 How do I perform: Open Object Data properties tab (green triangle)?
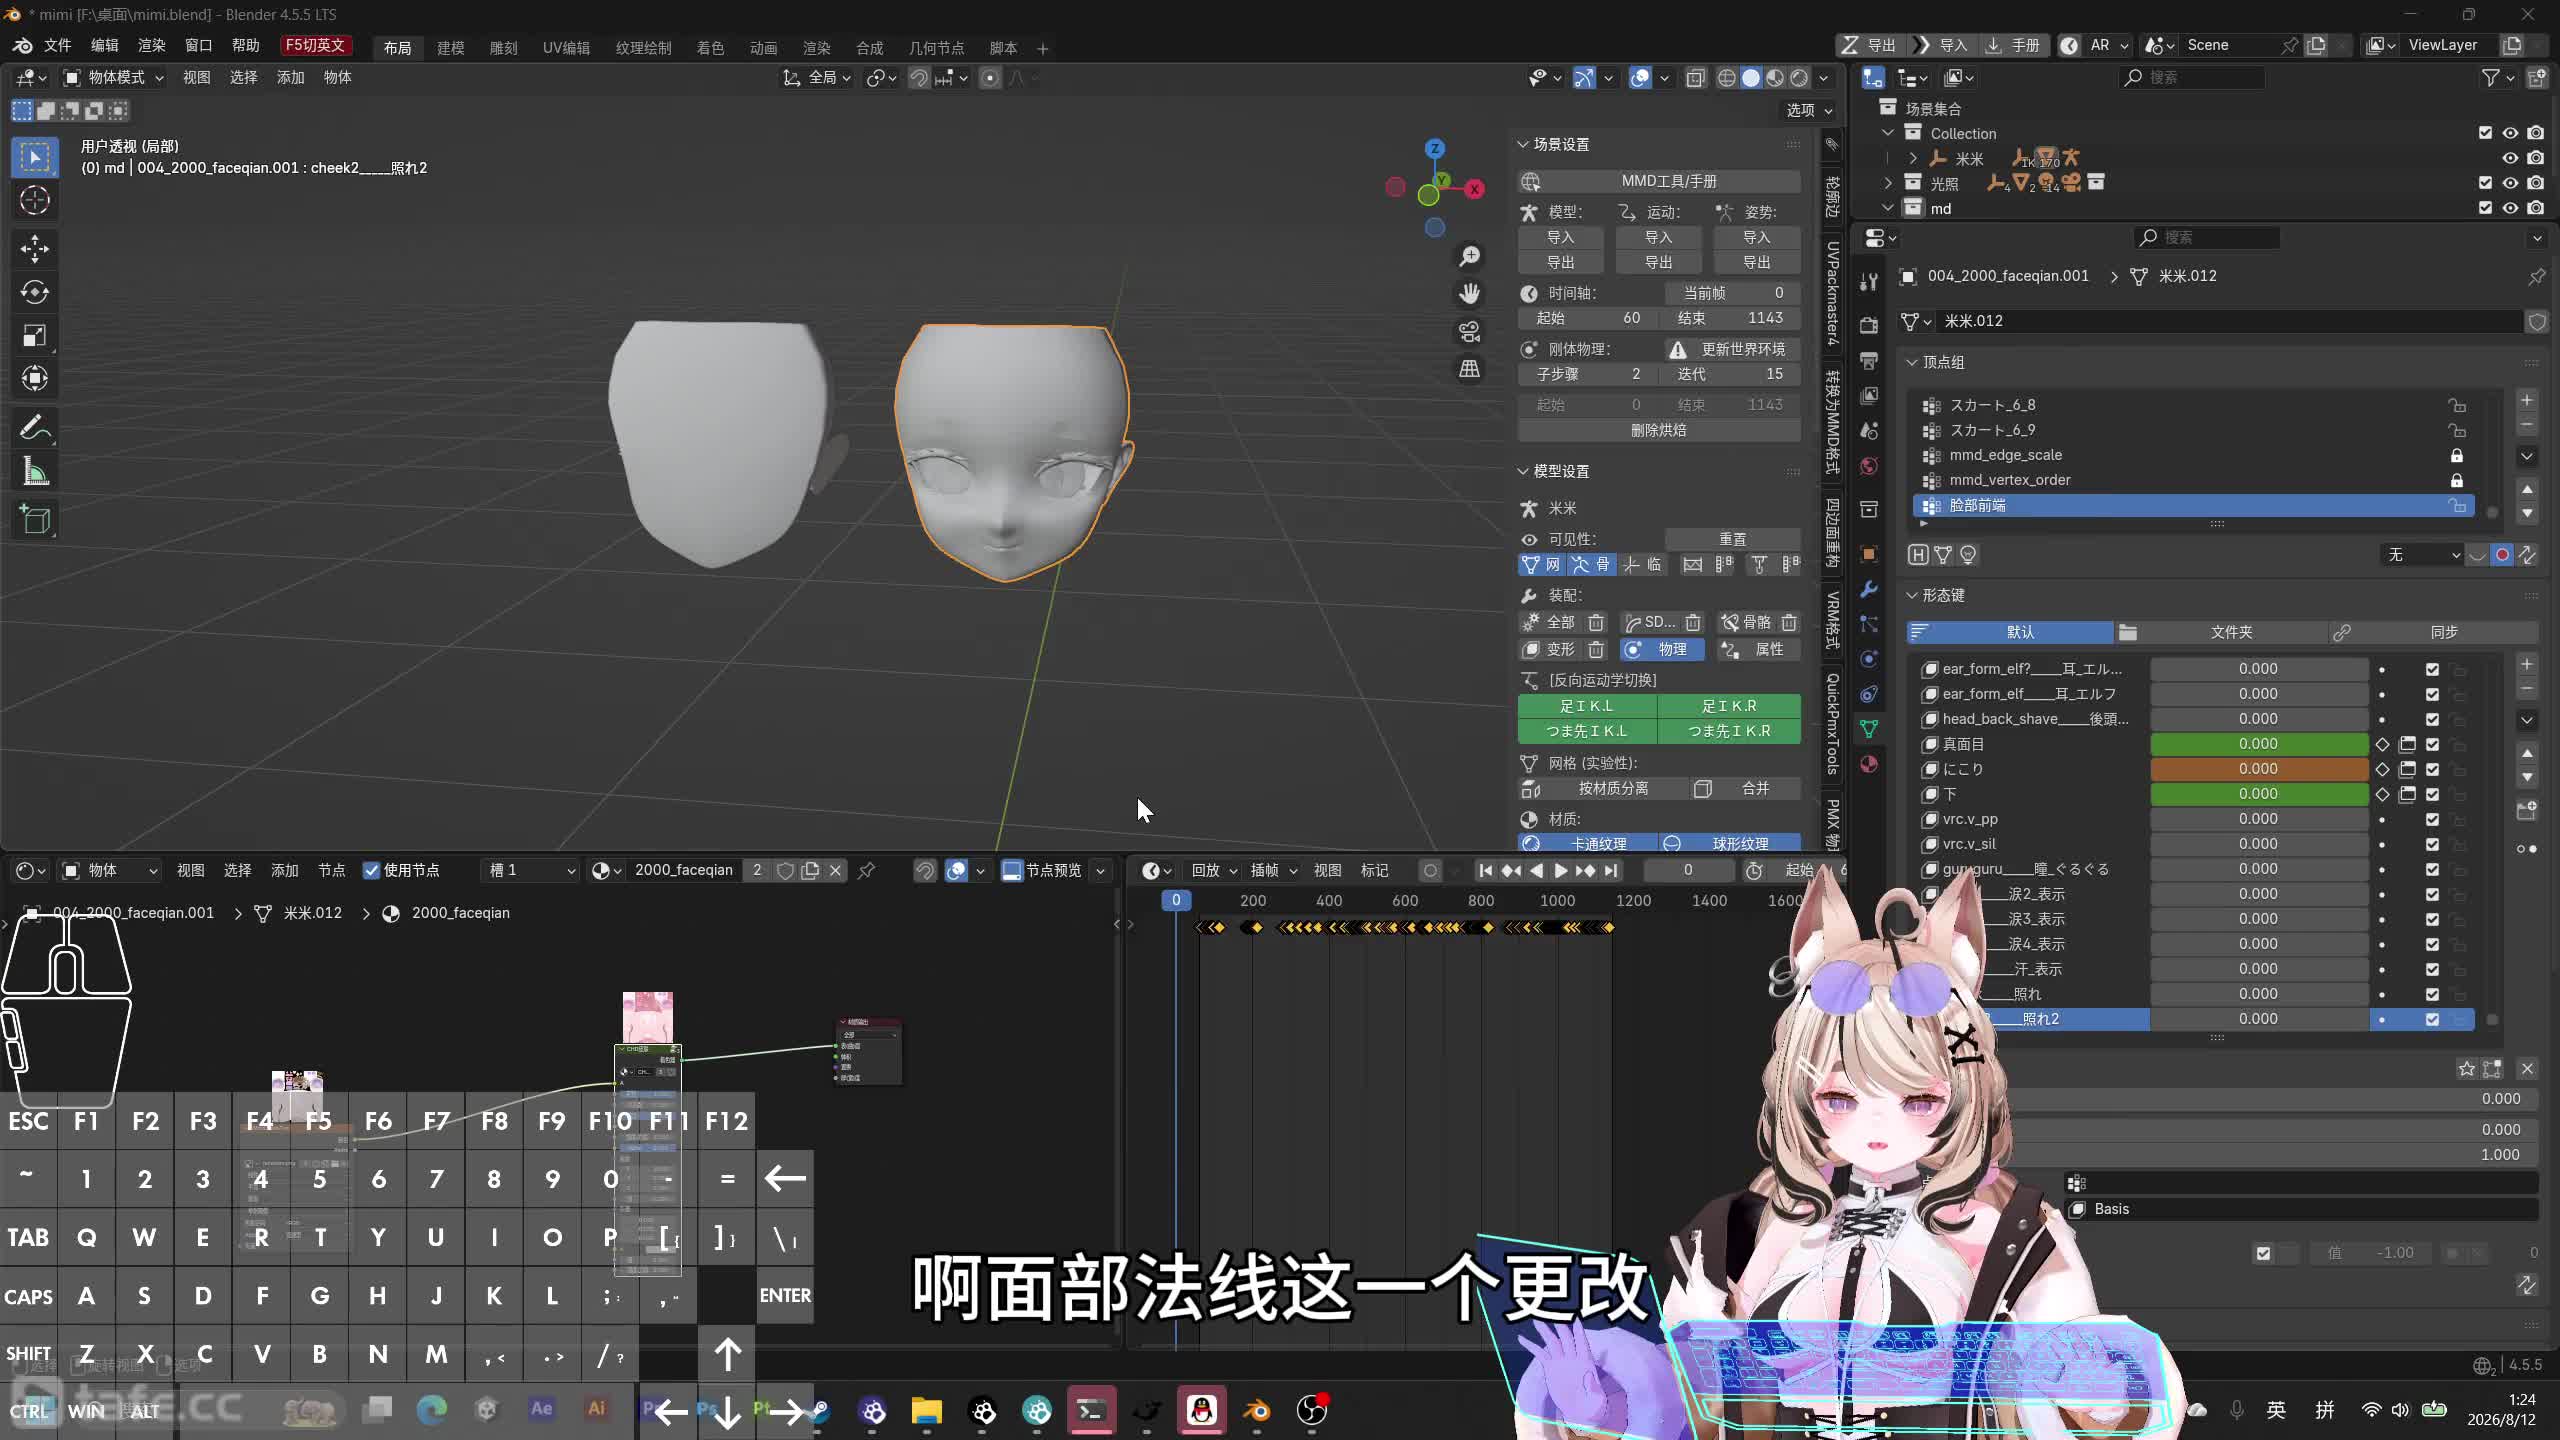tap(1868, 729)
